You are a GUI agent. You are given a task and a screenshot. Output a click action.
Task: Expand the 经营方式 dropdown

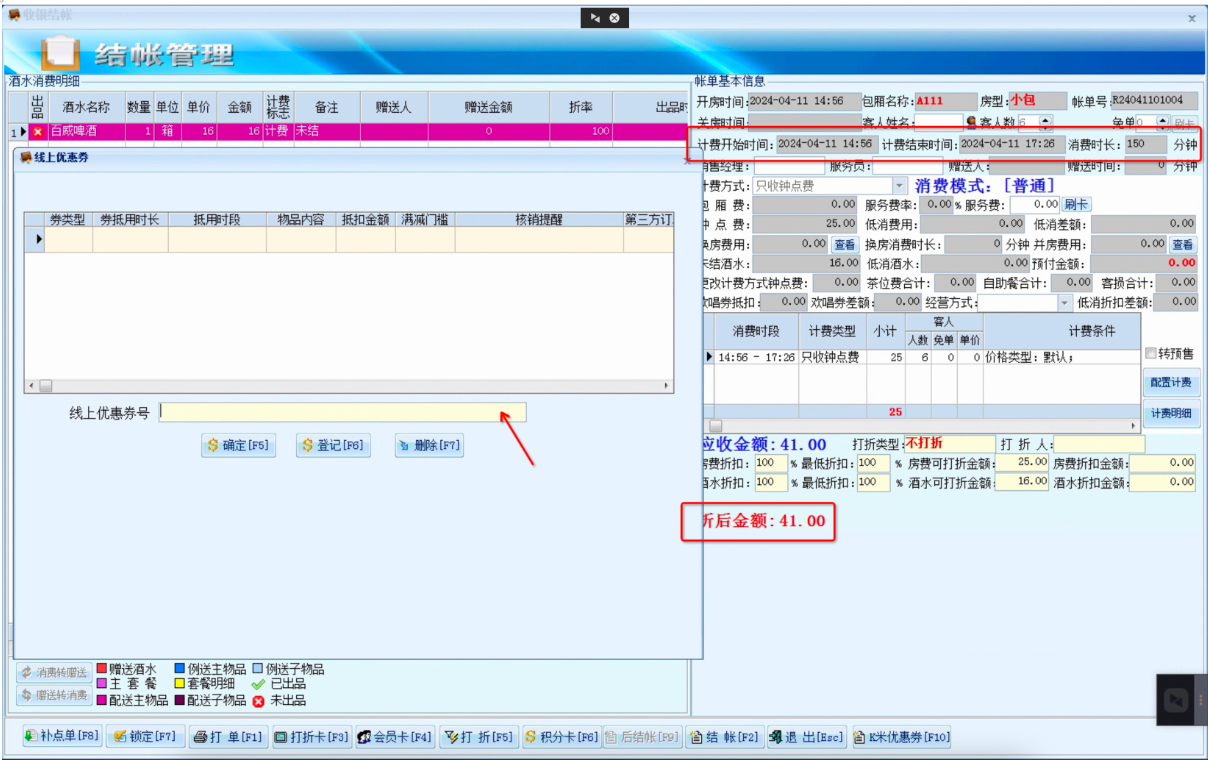[1063, 302]
